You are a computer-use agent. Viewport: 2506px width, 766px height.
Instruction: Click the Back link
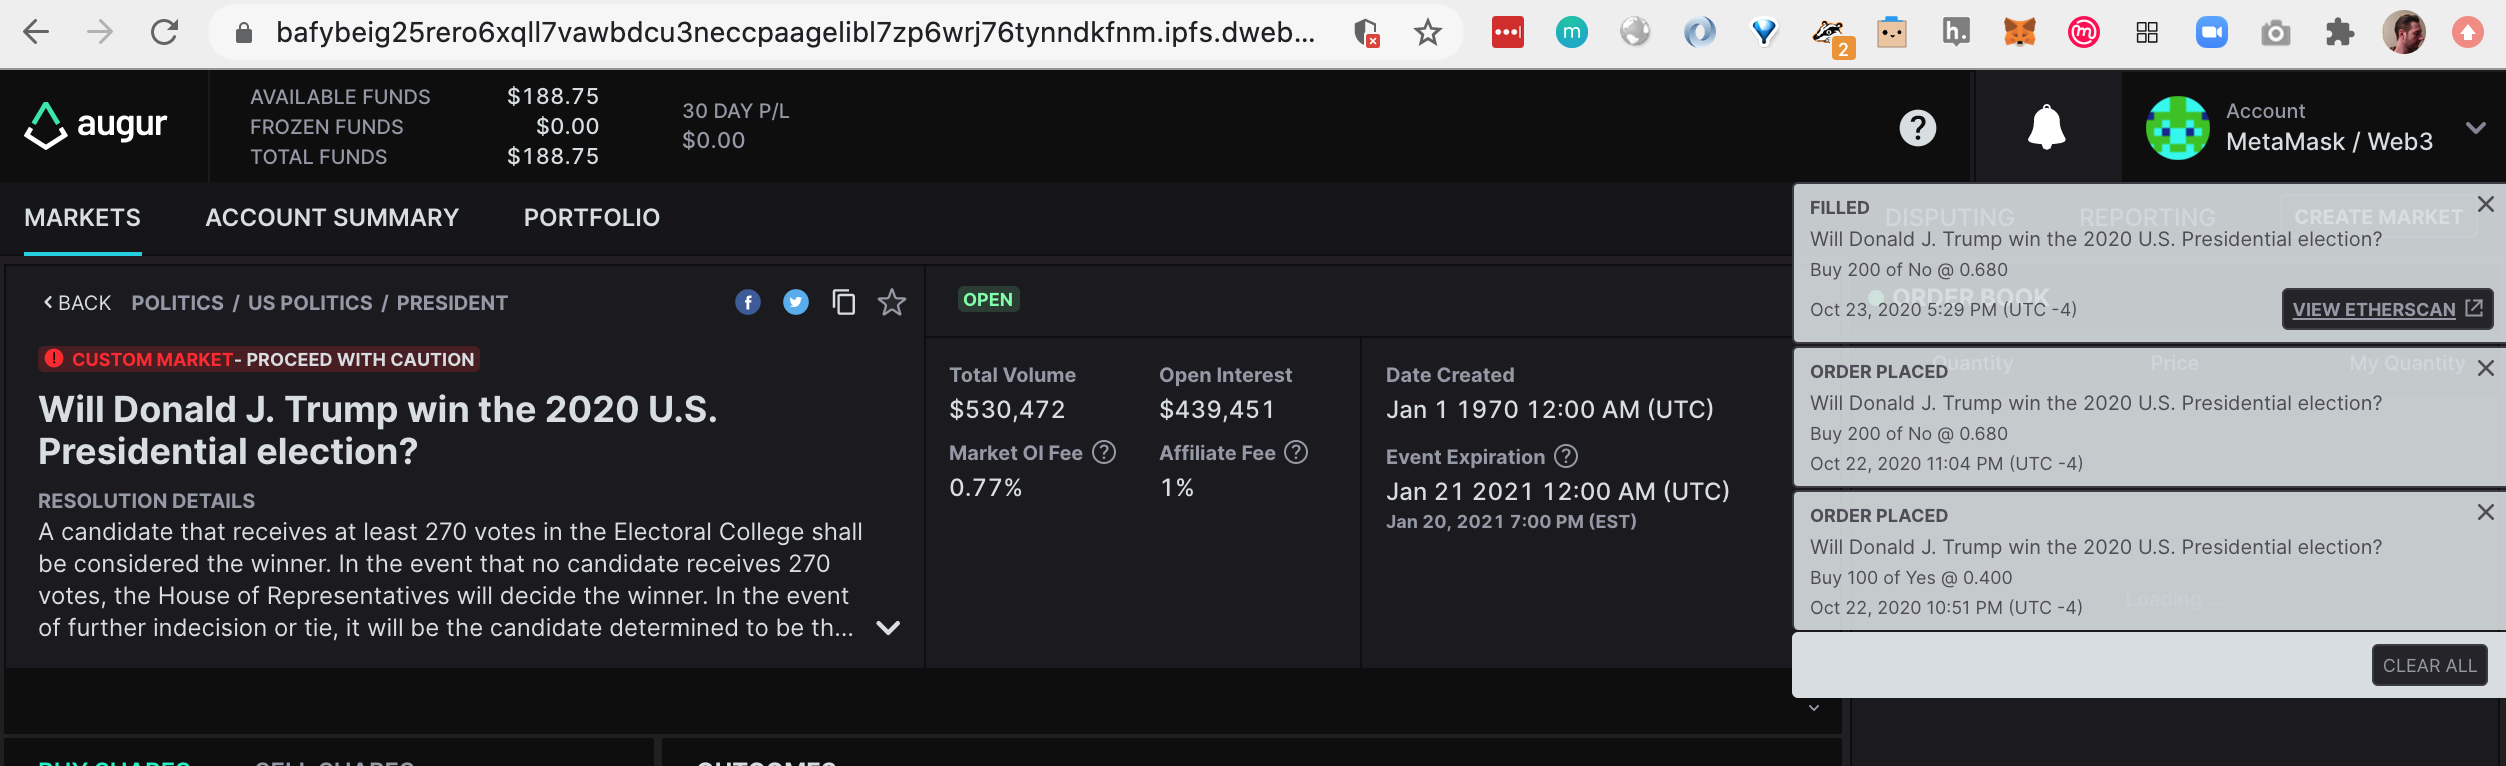coord(77,303)
